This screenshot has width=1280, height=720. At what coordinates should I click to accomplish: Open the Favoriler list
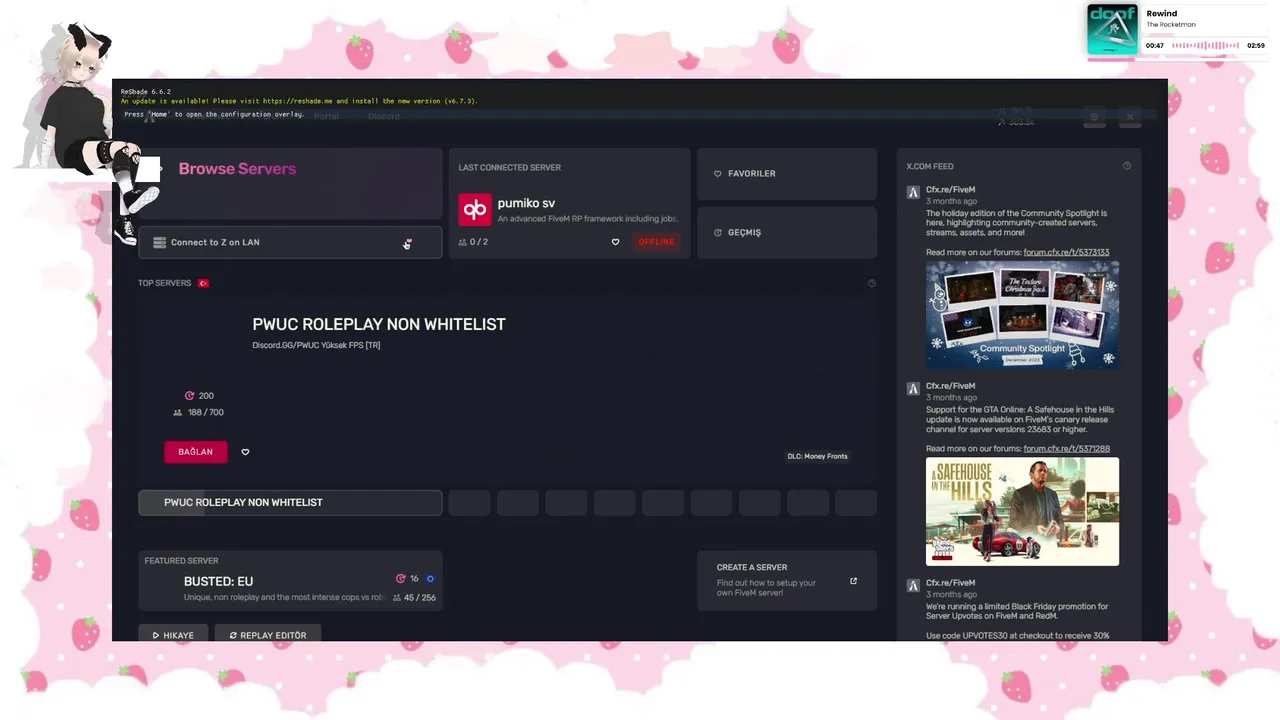787,173
